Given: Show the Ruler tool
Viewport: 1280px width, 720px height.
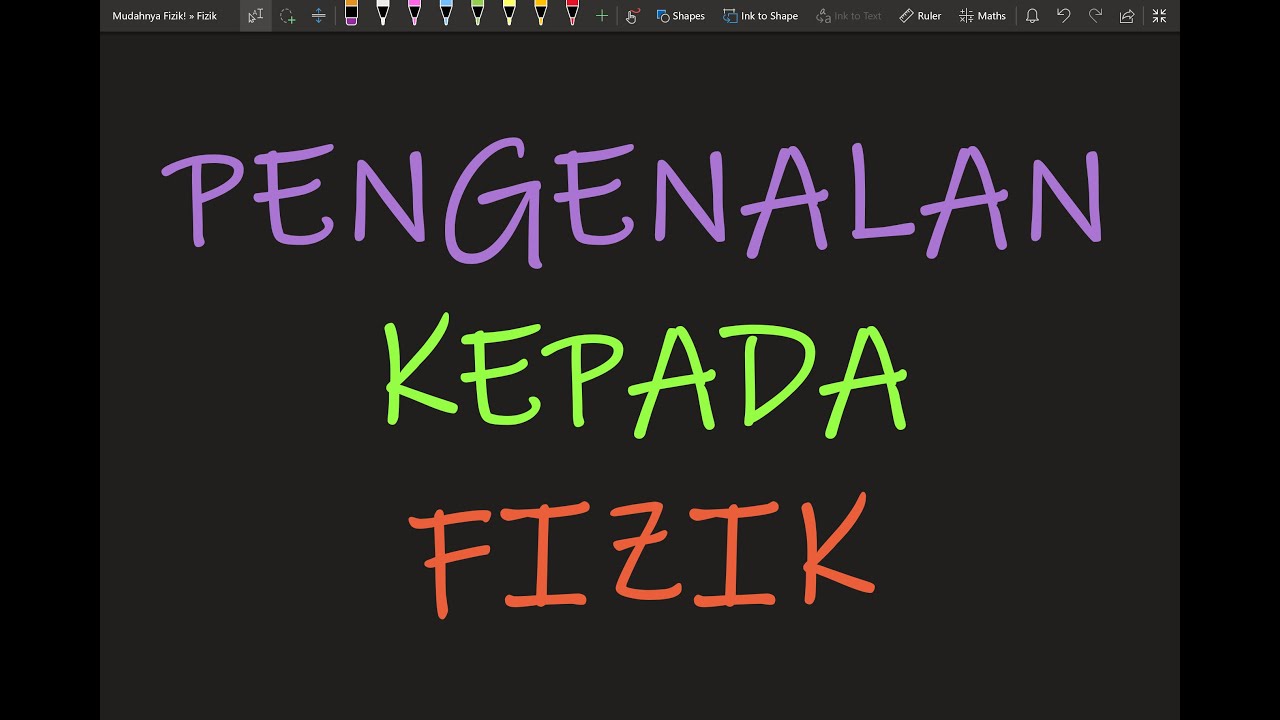Looking at the screenshot, I should pos(920,16).
